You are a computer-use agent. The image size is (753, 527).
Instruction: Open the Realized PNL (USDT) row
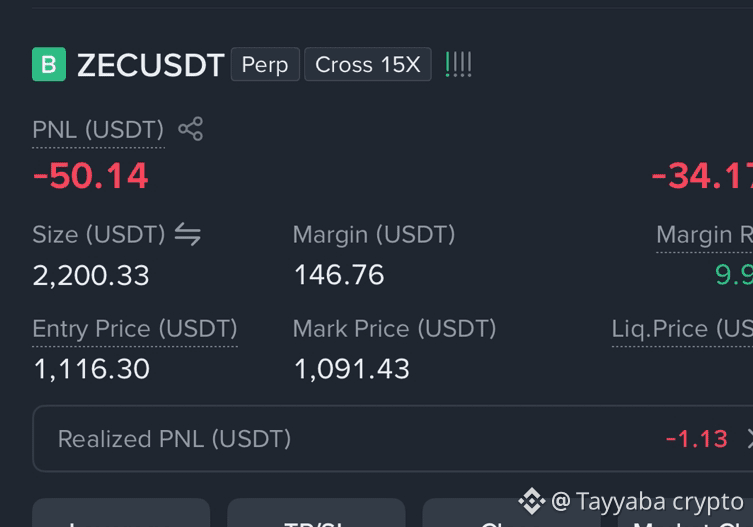click(392, 439)
